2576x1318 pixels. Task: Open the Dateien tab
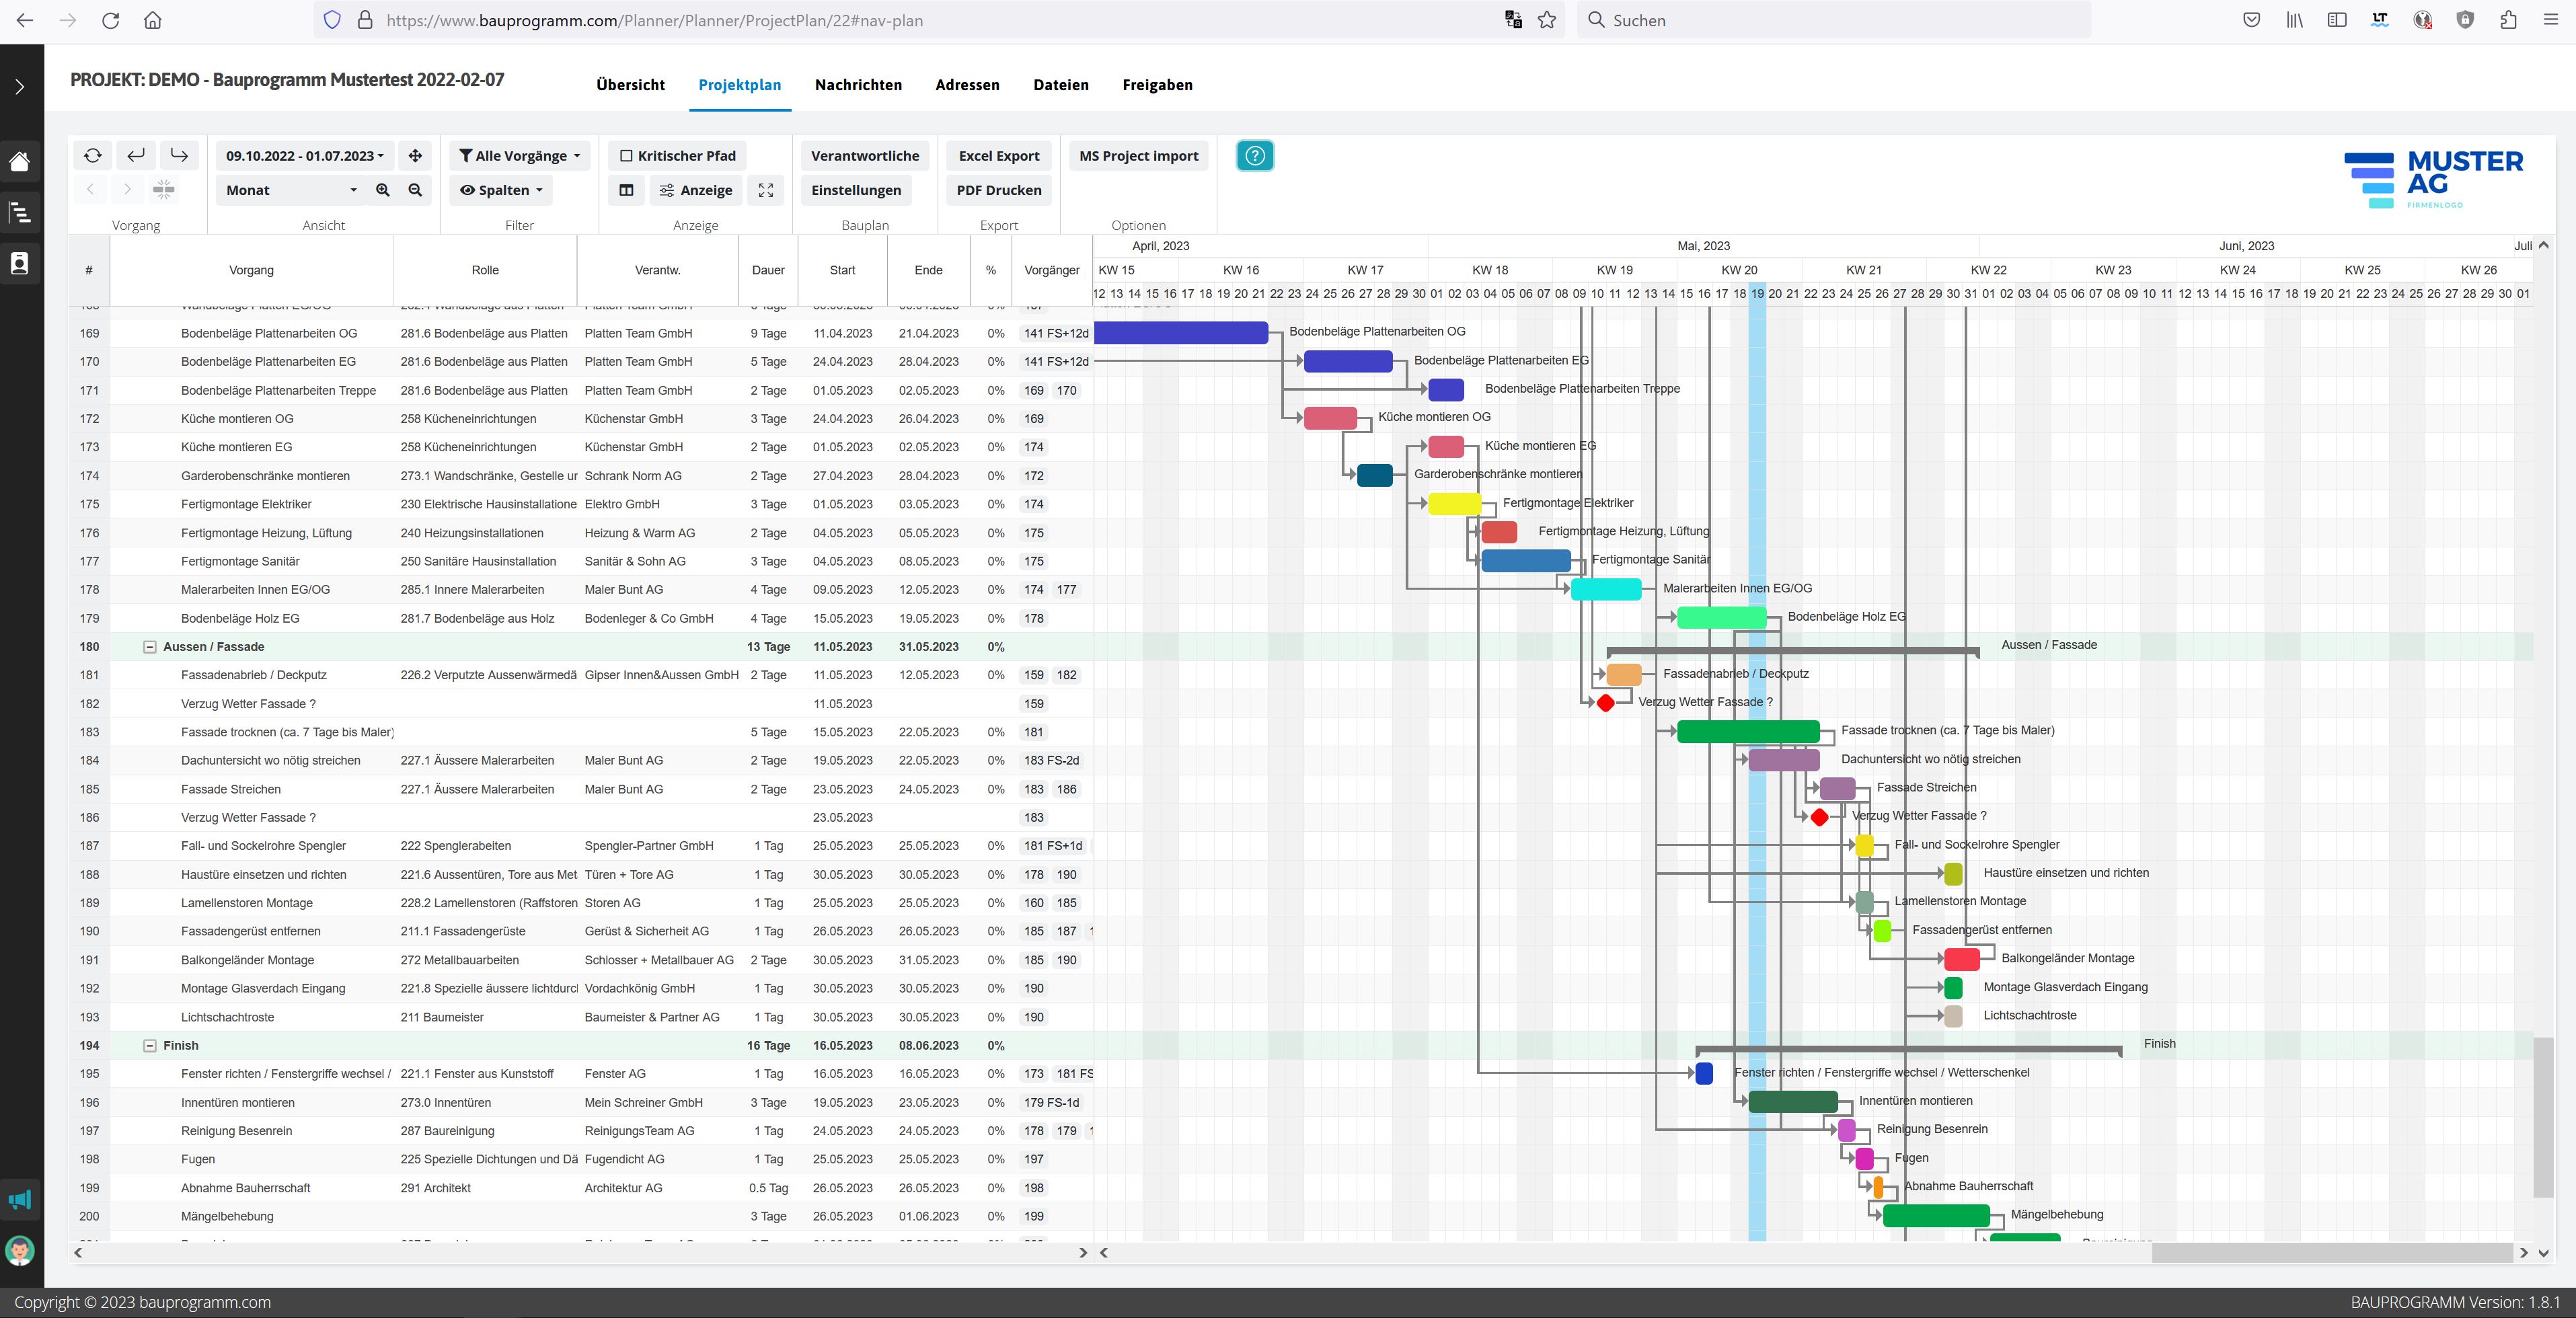tap(1061, 85)
